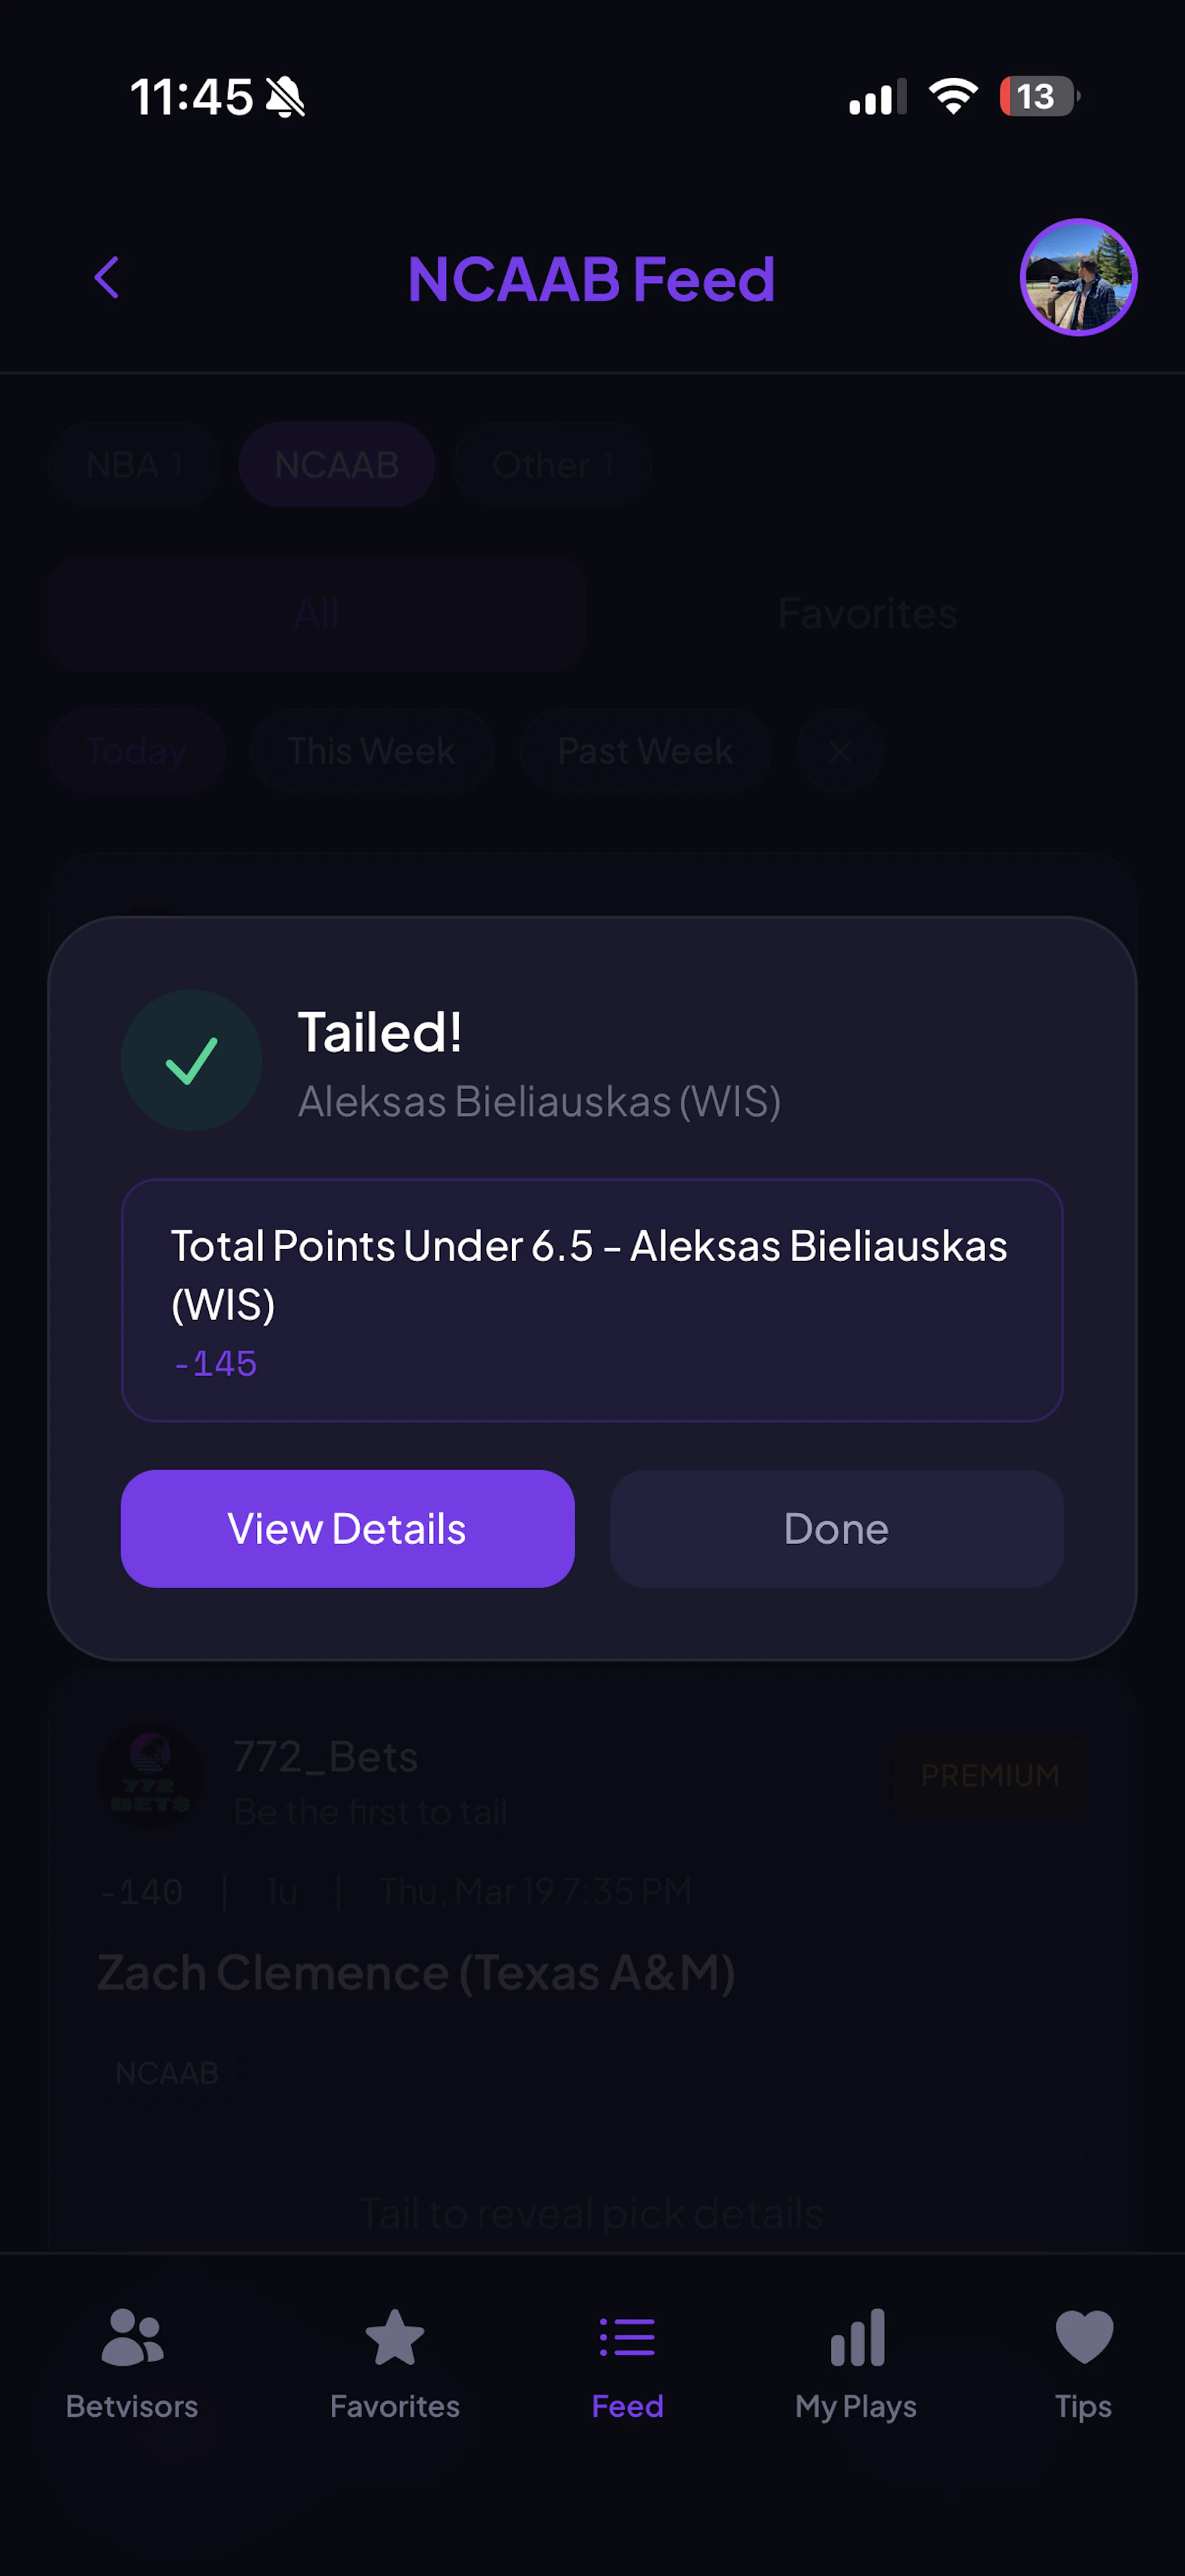Viewport: 1185px width, 2576px height.
Task: Select the NCAAB sport filter chip
Action: pyautogui.click(x=337, y=465)
